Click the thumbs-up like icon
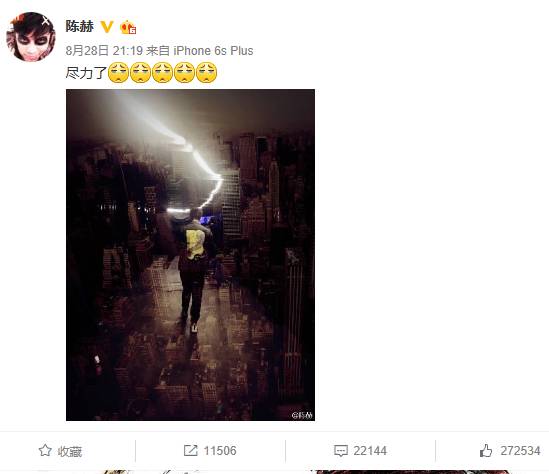The width and height of the screenshot is (549, 474). [x=486, y=451]
